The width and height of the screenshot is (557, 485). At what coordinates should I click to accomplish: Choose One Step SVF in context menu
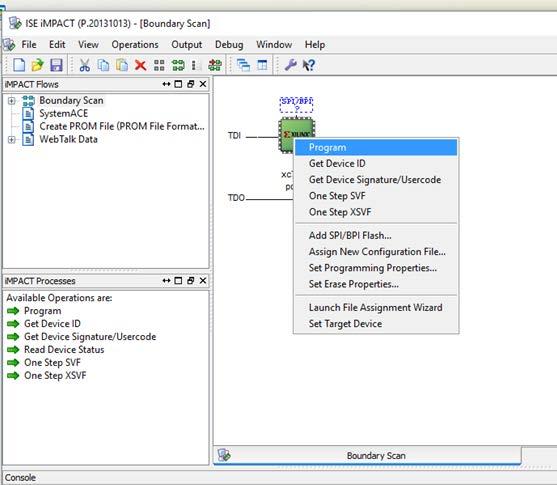pyautogui.click(x=376, y=196)
